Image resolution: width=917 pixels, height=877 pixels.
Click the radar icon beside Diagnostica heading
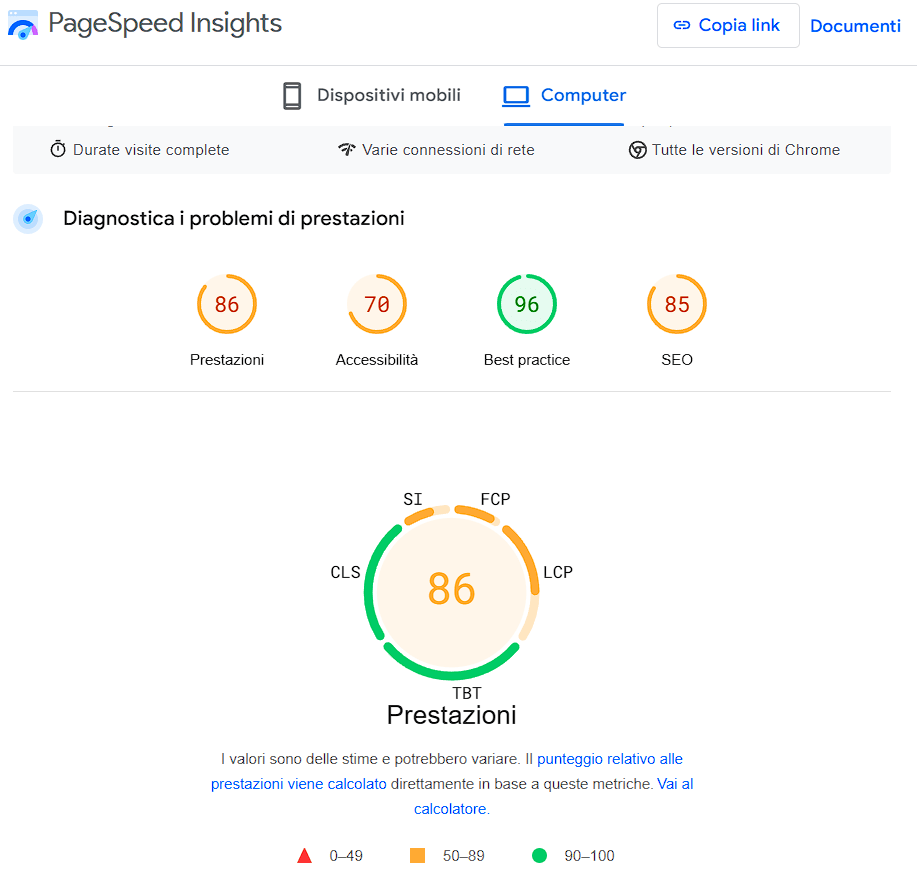[x=28, y=219]
